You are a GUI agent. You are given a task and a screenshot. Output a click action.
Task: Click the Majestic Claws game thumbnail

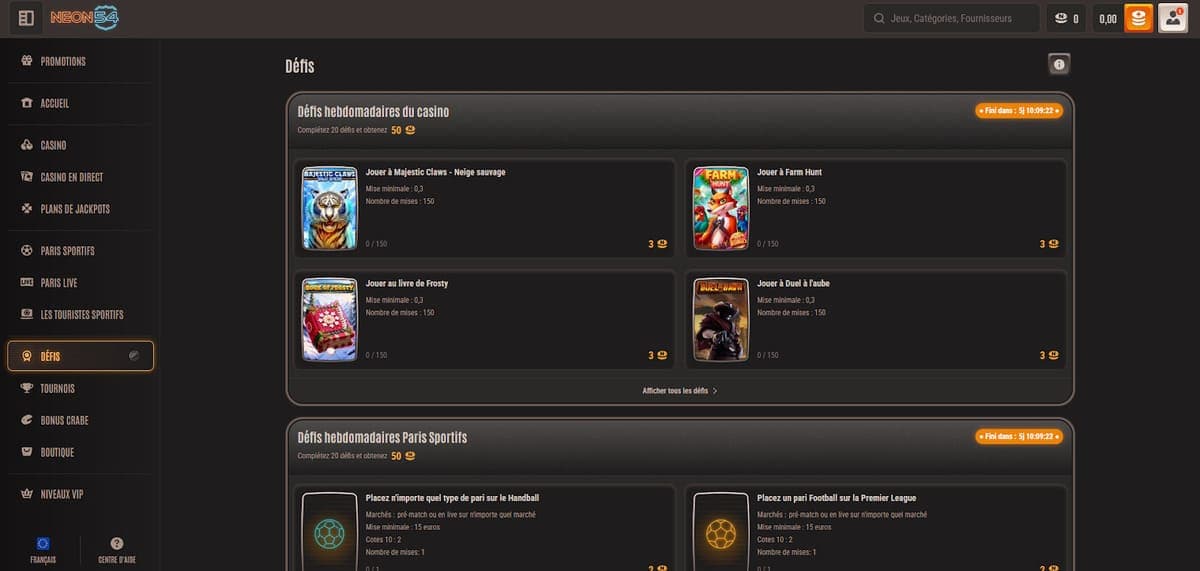pos(330,208)
